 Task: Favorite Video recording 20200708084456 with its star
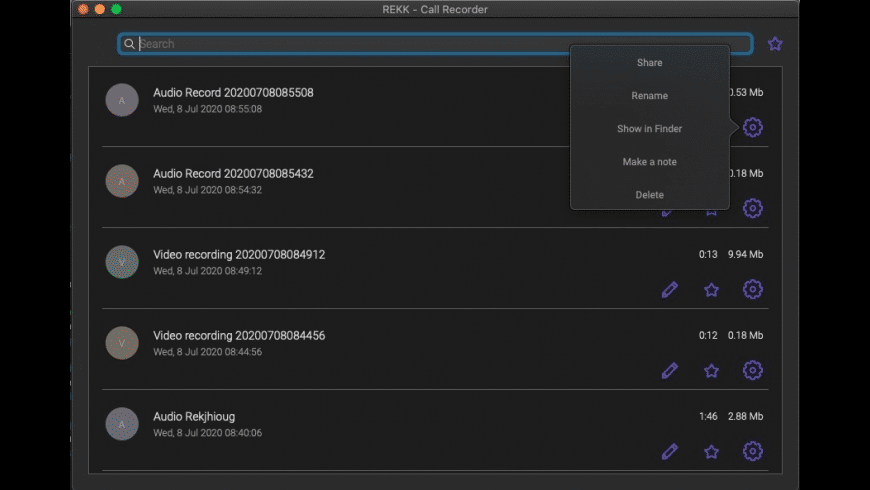pos(711,371)
